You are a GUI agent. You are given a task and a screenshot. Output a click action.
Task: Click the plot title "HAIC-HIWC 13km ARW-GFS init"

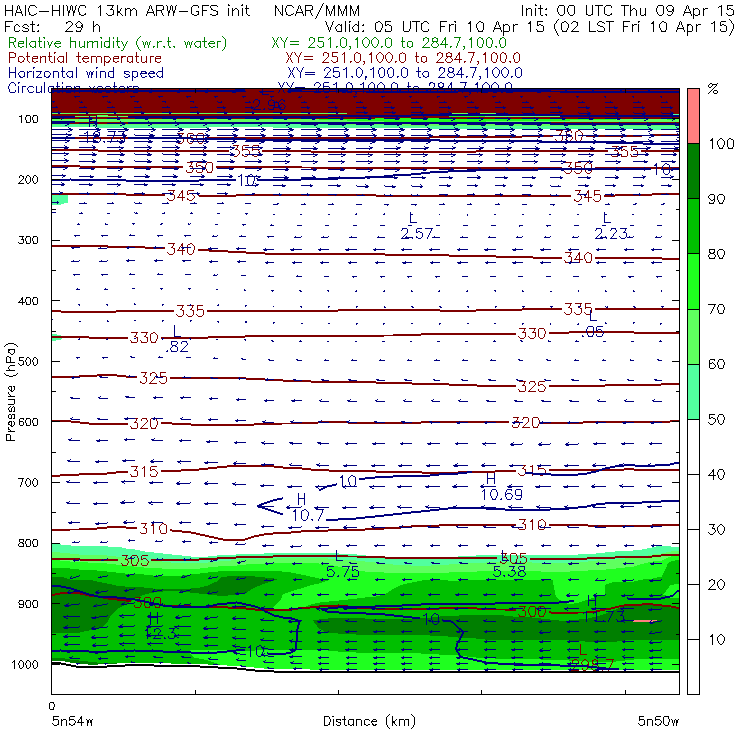click(x=127, y=11)
